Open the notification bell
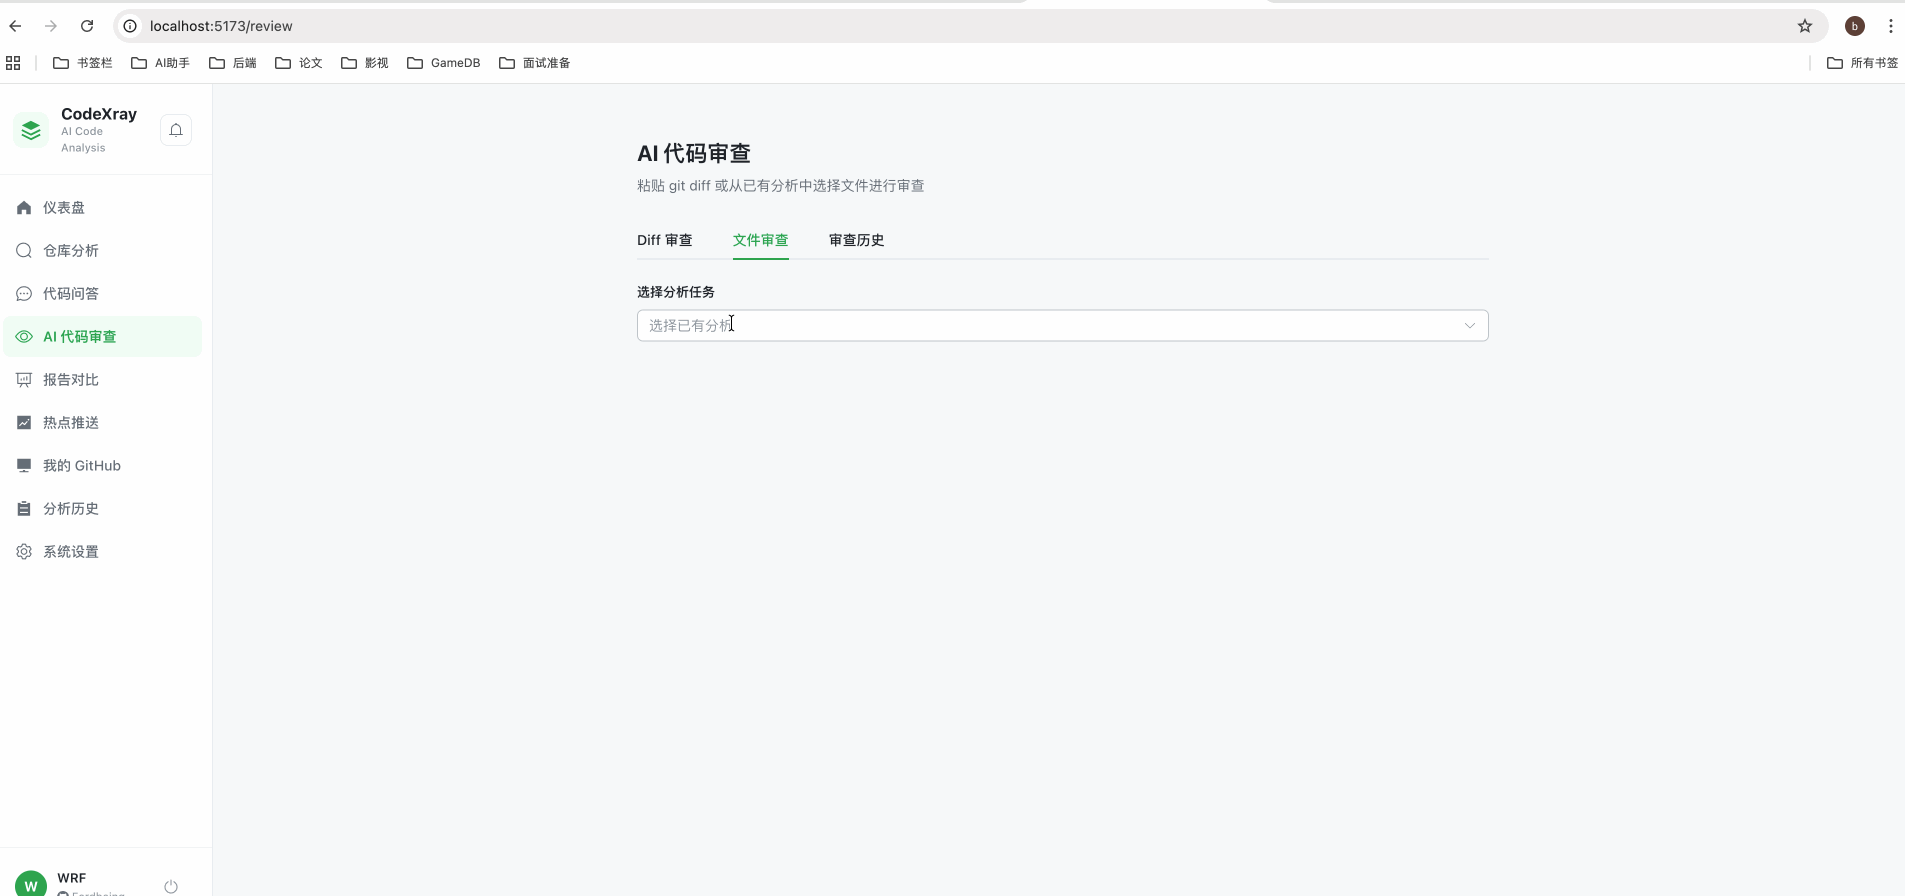 (176, 130)
